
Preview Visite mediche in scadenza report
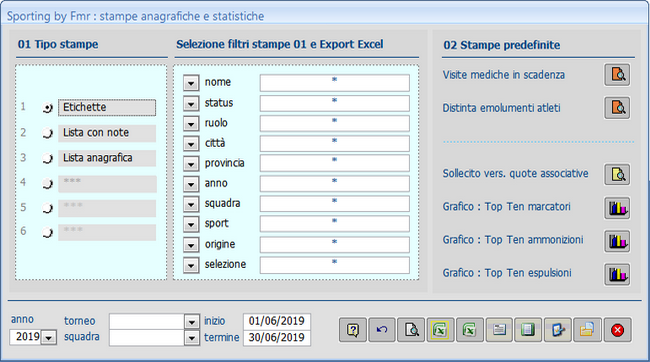pos(617,75)
